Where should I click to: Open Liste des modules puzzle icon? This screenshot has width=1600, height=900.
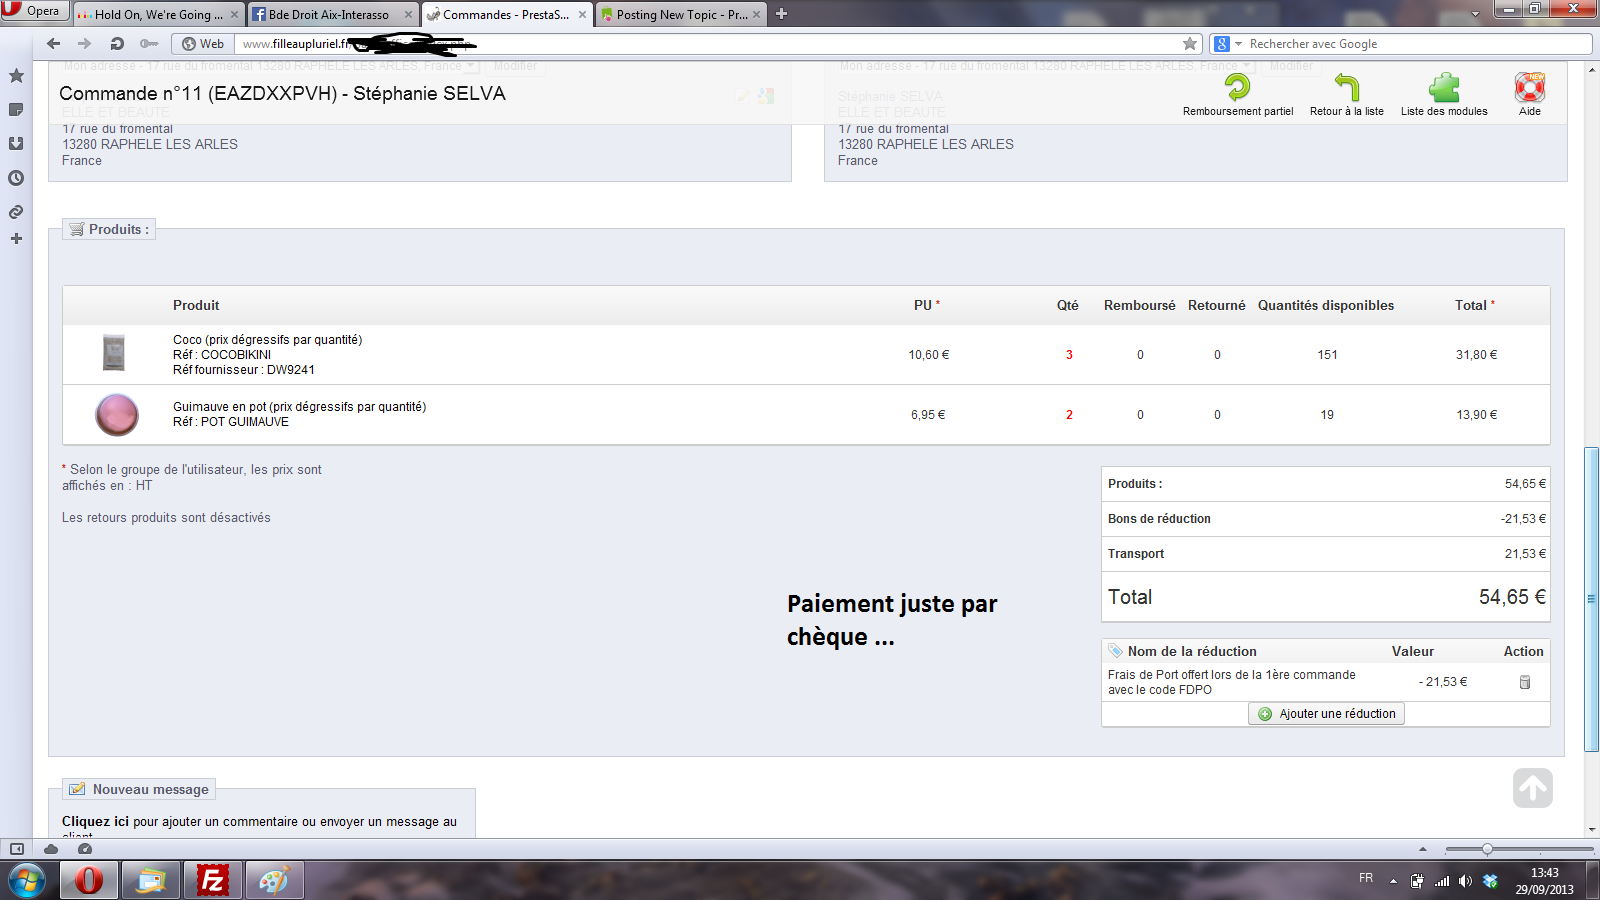point(1444,87)
